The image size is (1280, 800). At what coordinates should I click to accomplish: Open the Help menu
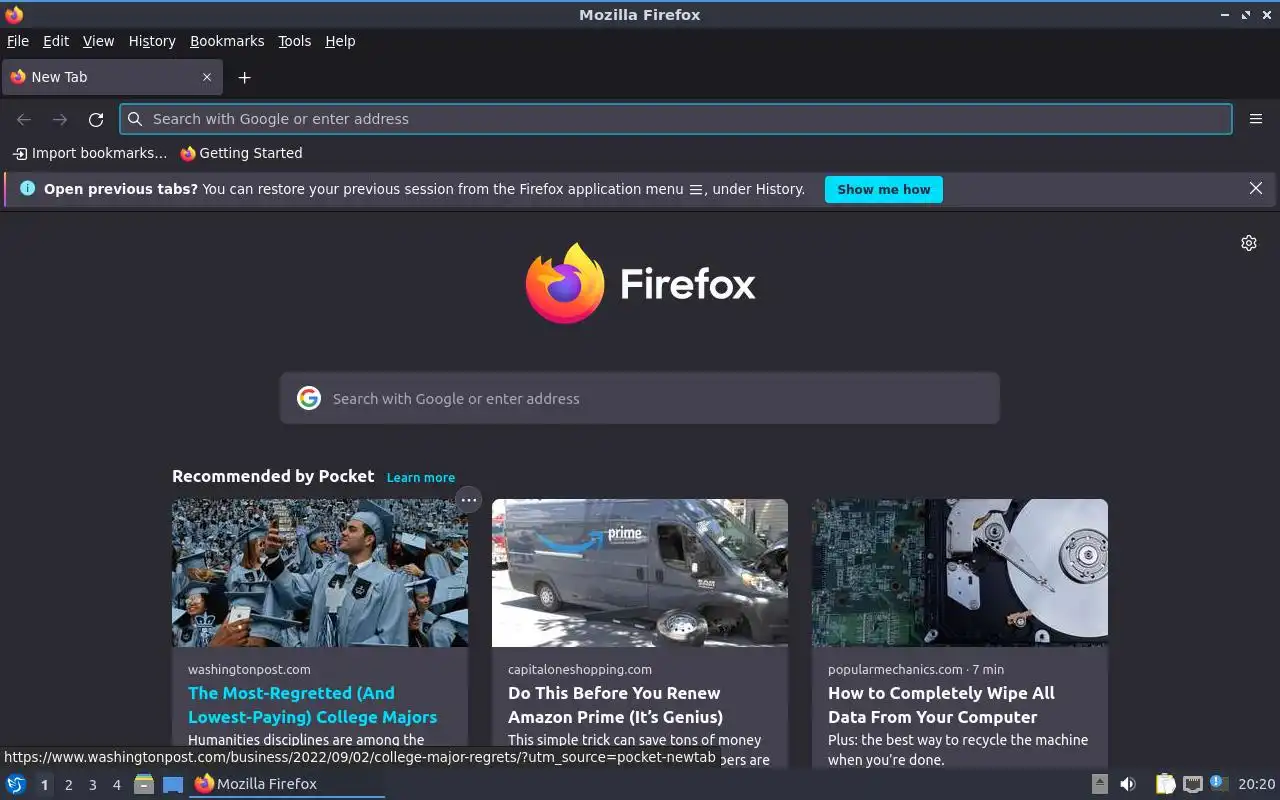click(x=340, y=41)
